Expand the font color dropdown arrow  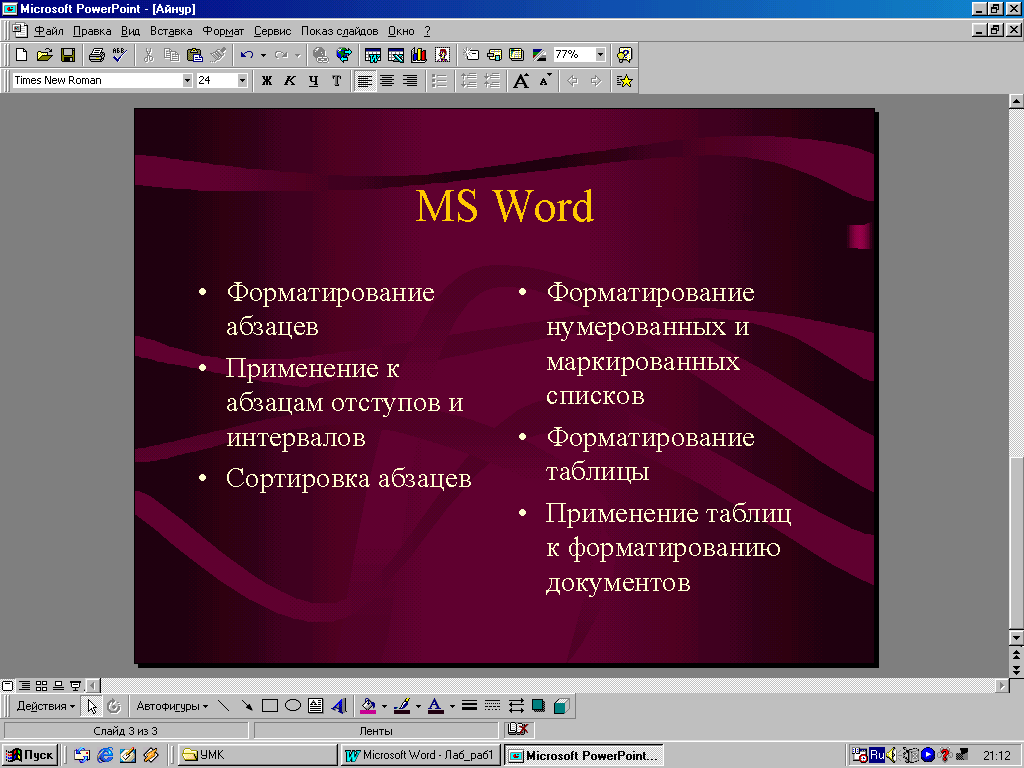452,706
